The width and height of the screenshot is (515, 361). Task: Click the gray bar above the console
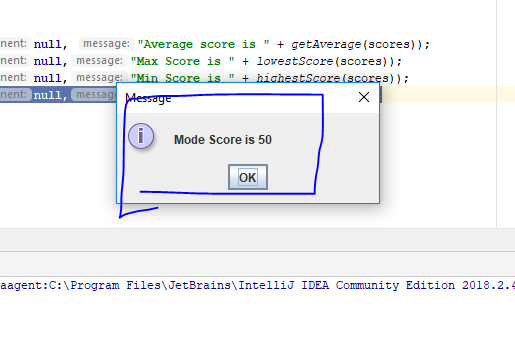click(x=257, y=240)
